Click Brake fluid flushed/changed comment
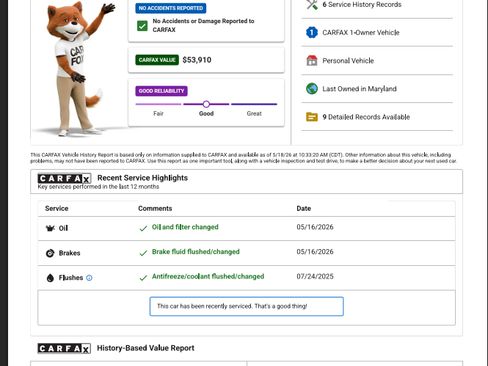The height and width of the screenshot is (366, 488). click(x=196, y=252)
